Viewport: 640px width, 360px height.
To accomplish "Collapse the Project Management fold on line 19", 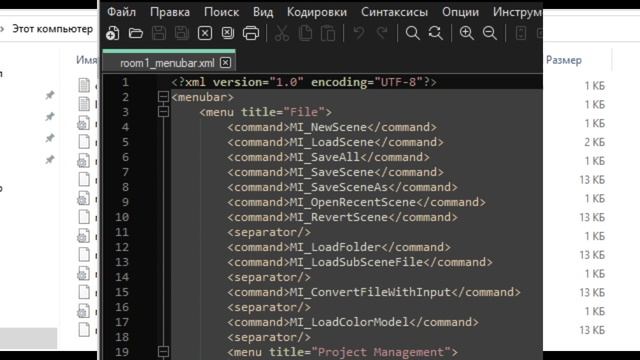I will pos(163,351).
